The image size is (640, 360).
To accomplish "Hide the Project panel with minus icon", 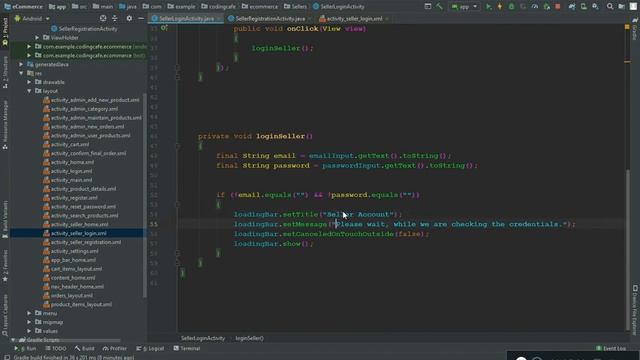I will pyautogui.click(x=141, y=18).
